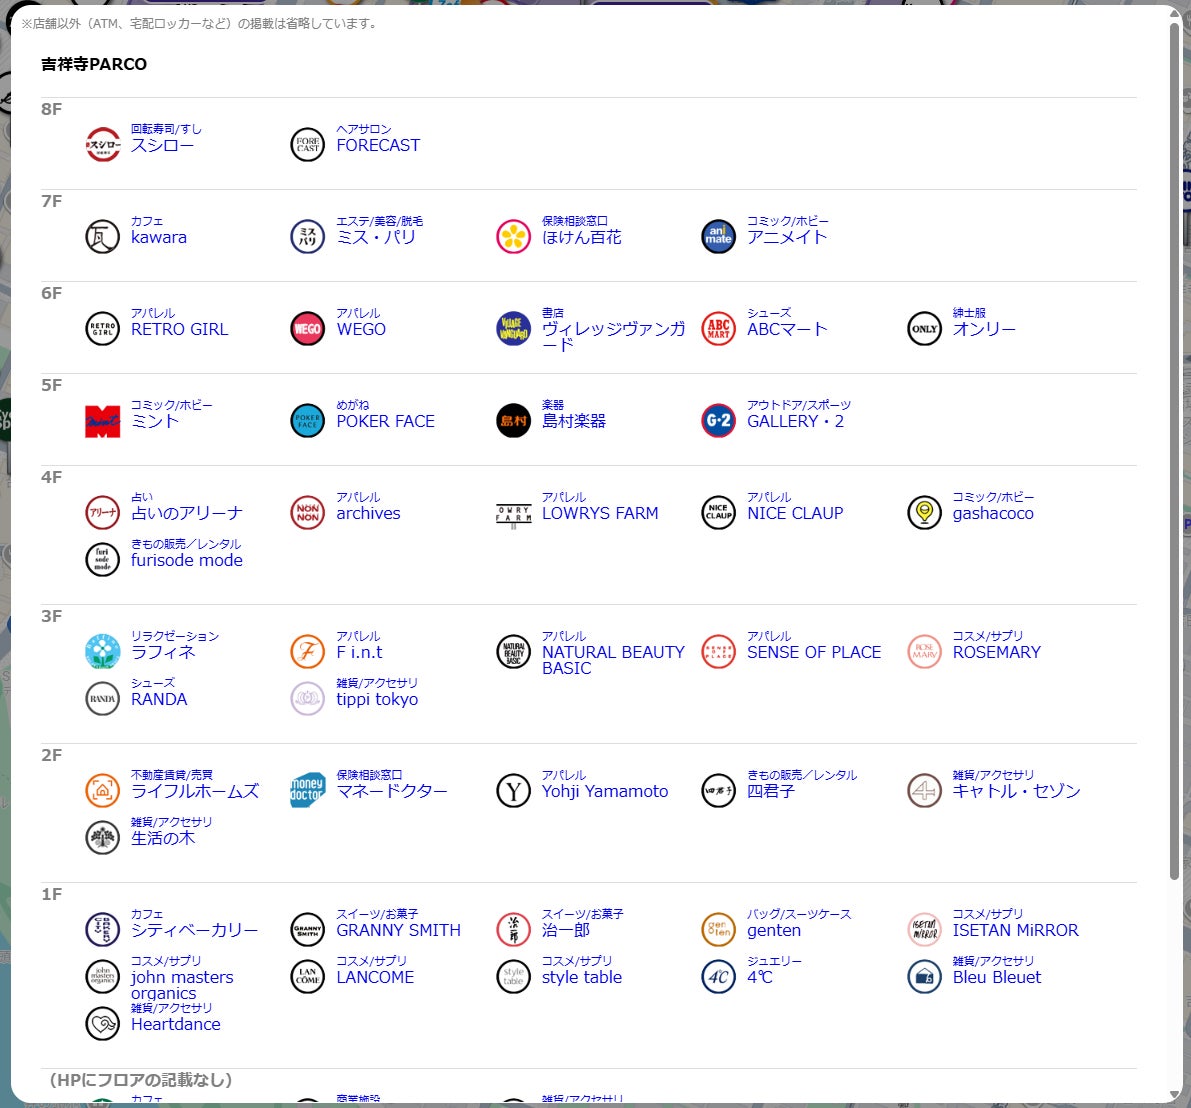This screenshot has width=1191, height=1108.
Task: Click the 占いのアリーナ logo icon
Action: coord(103,512)
